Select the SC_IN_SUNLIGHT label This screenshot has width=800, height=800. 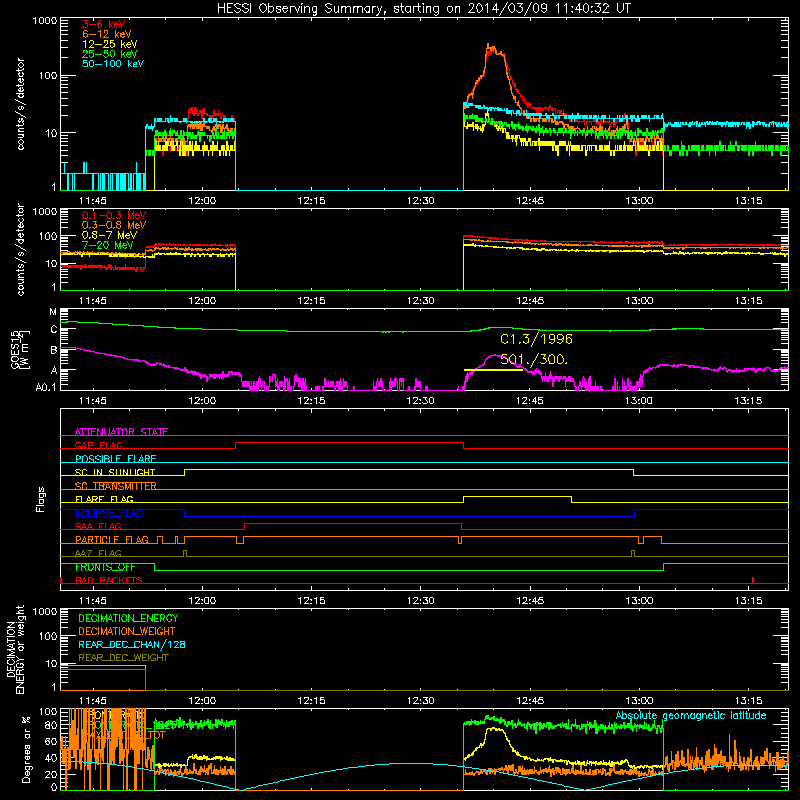coord(115,472)
